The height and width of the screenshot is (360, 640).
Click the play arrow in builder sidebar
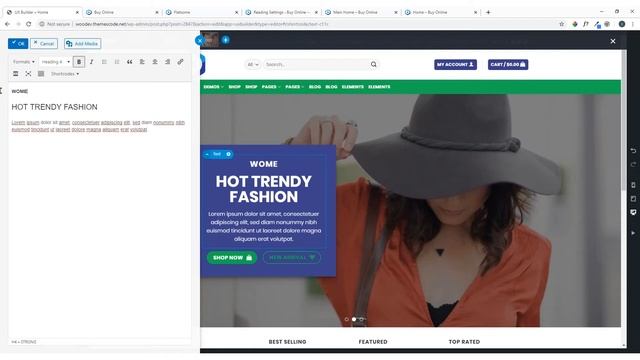pyautogui.click(x=633, y=233)
